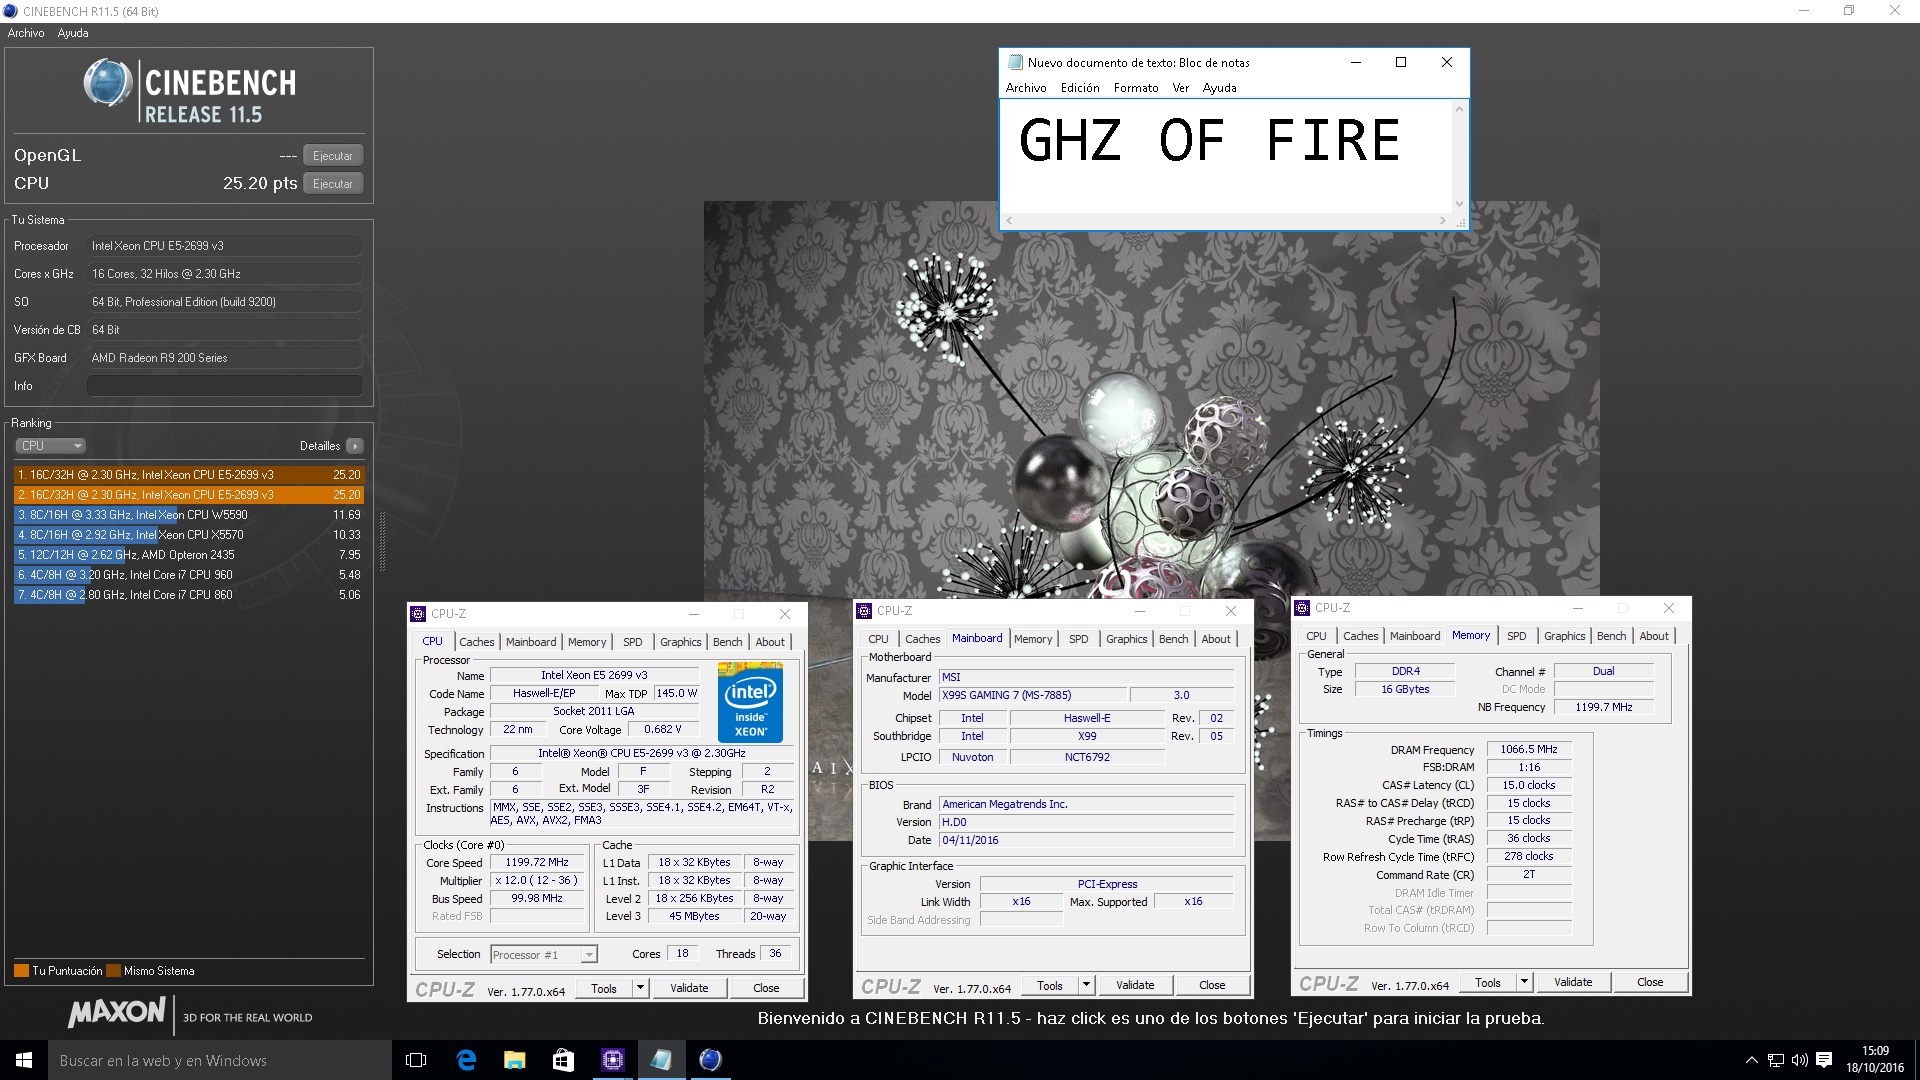Select the ranking row Core i7 CPU 860
Screen dimensions: 1920x1080
coord(189,595)
